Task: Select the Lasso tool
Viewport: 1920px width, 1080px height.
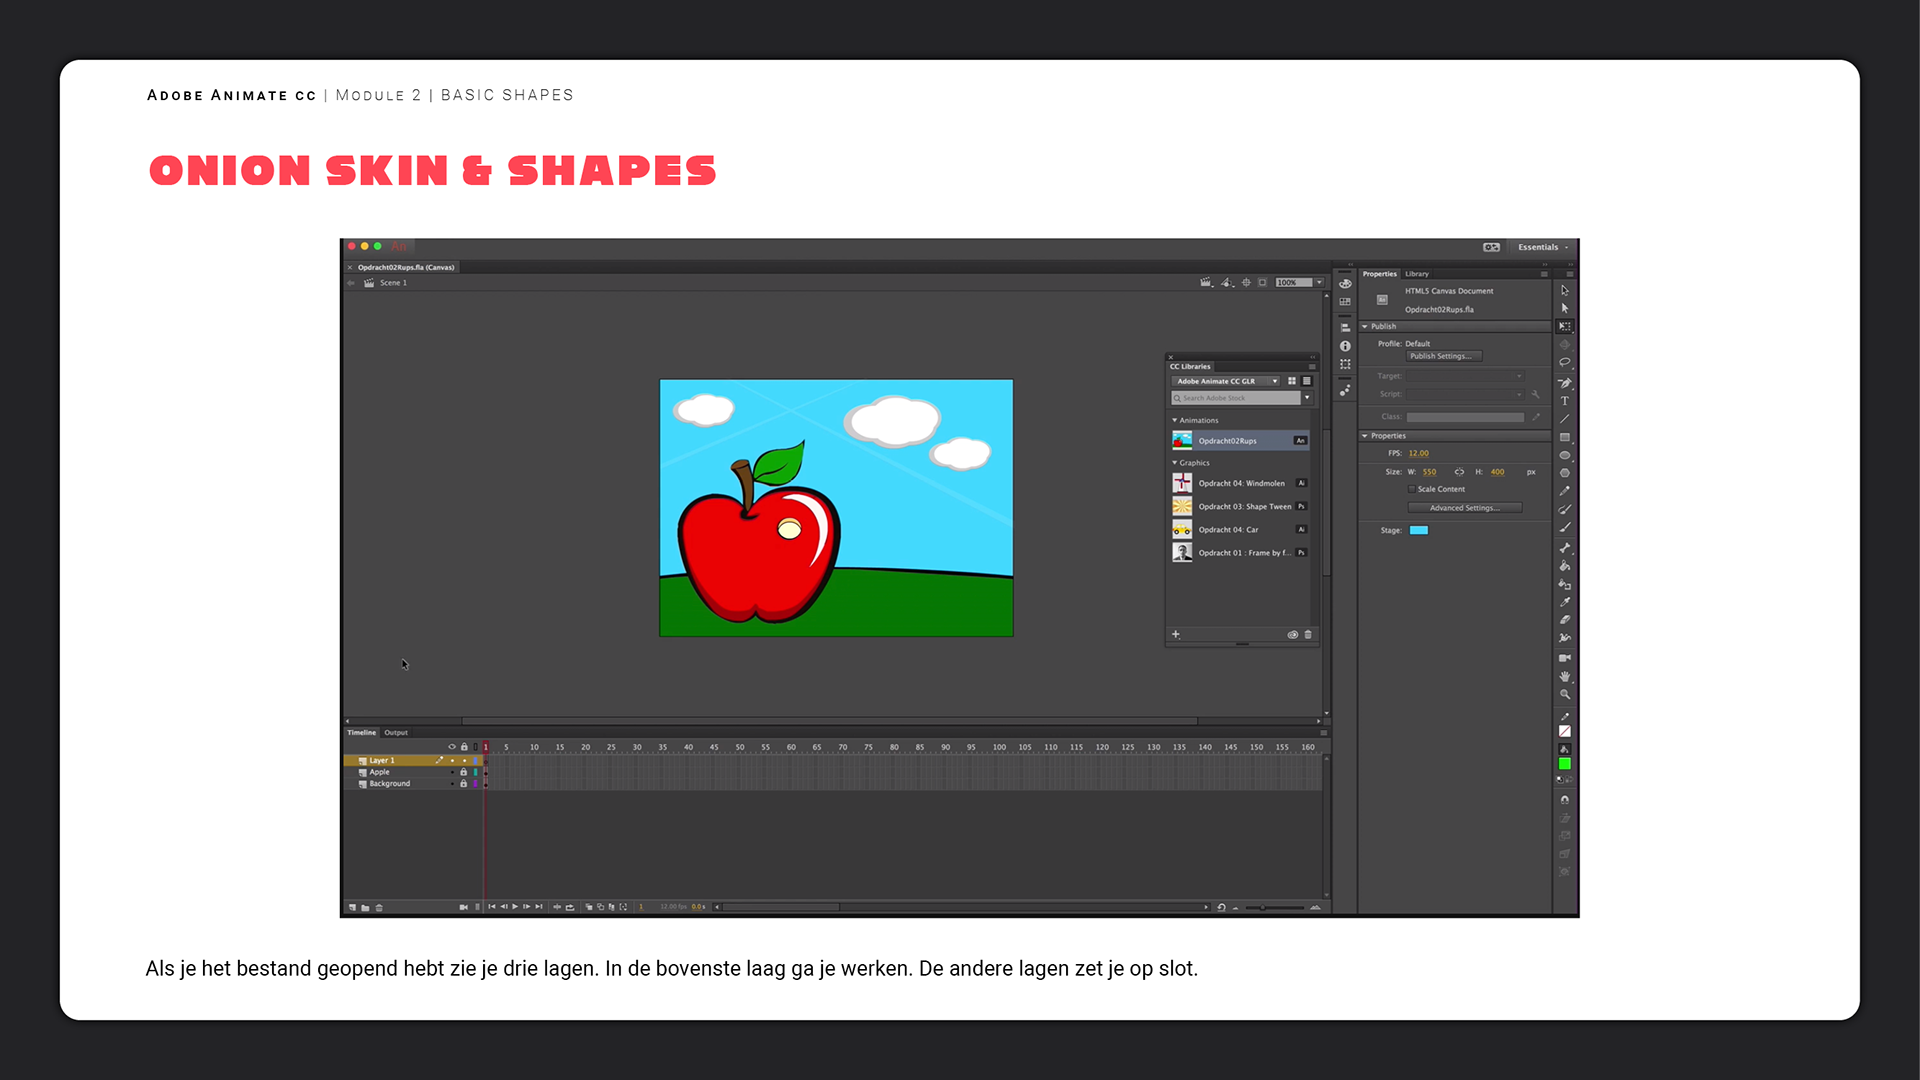Action: [1565, 363]
